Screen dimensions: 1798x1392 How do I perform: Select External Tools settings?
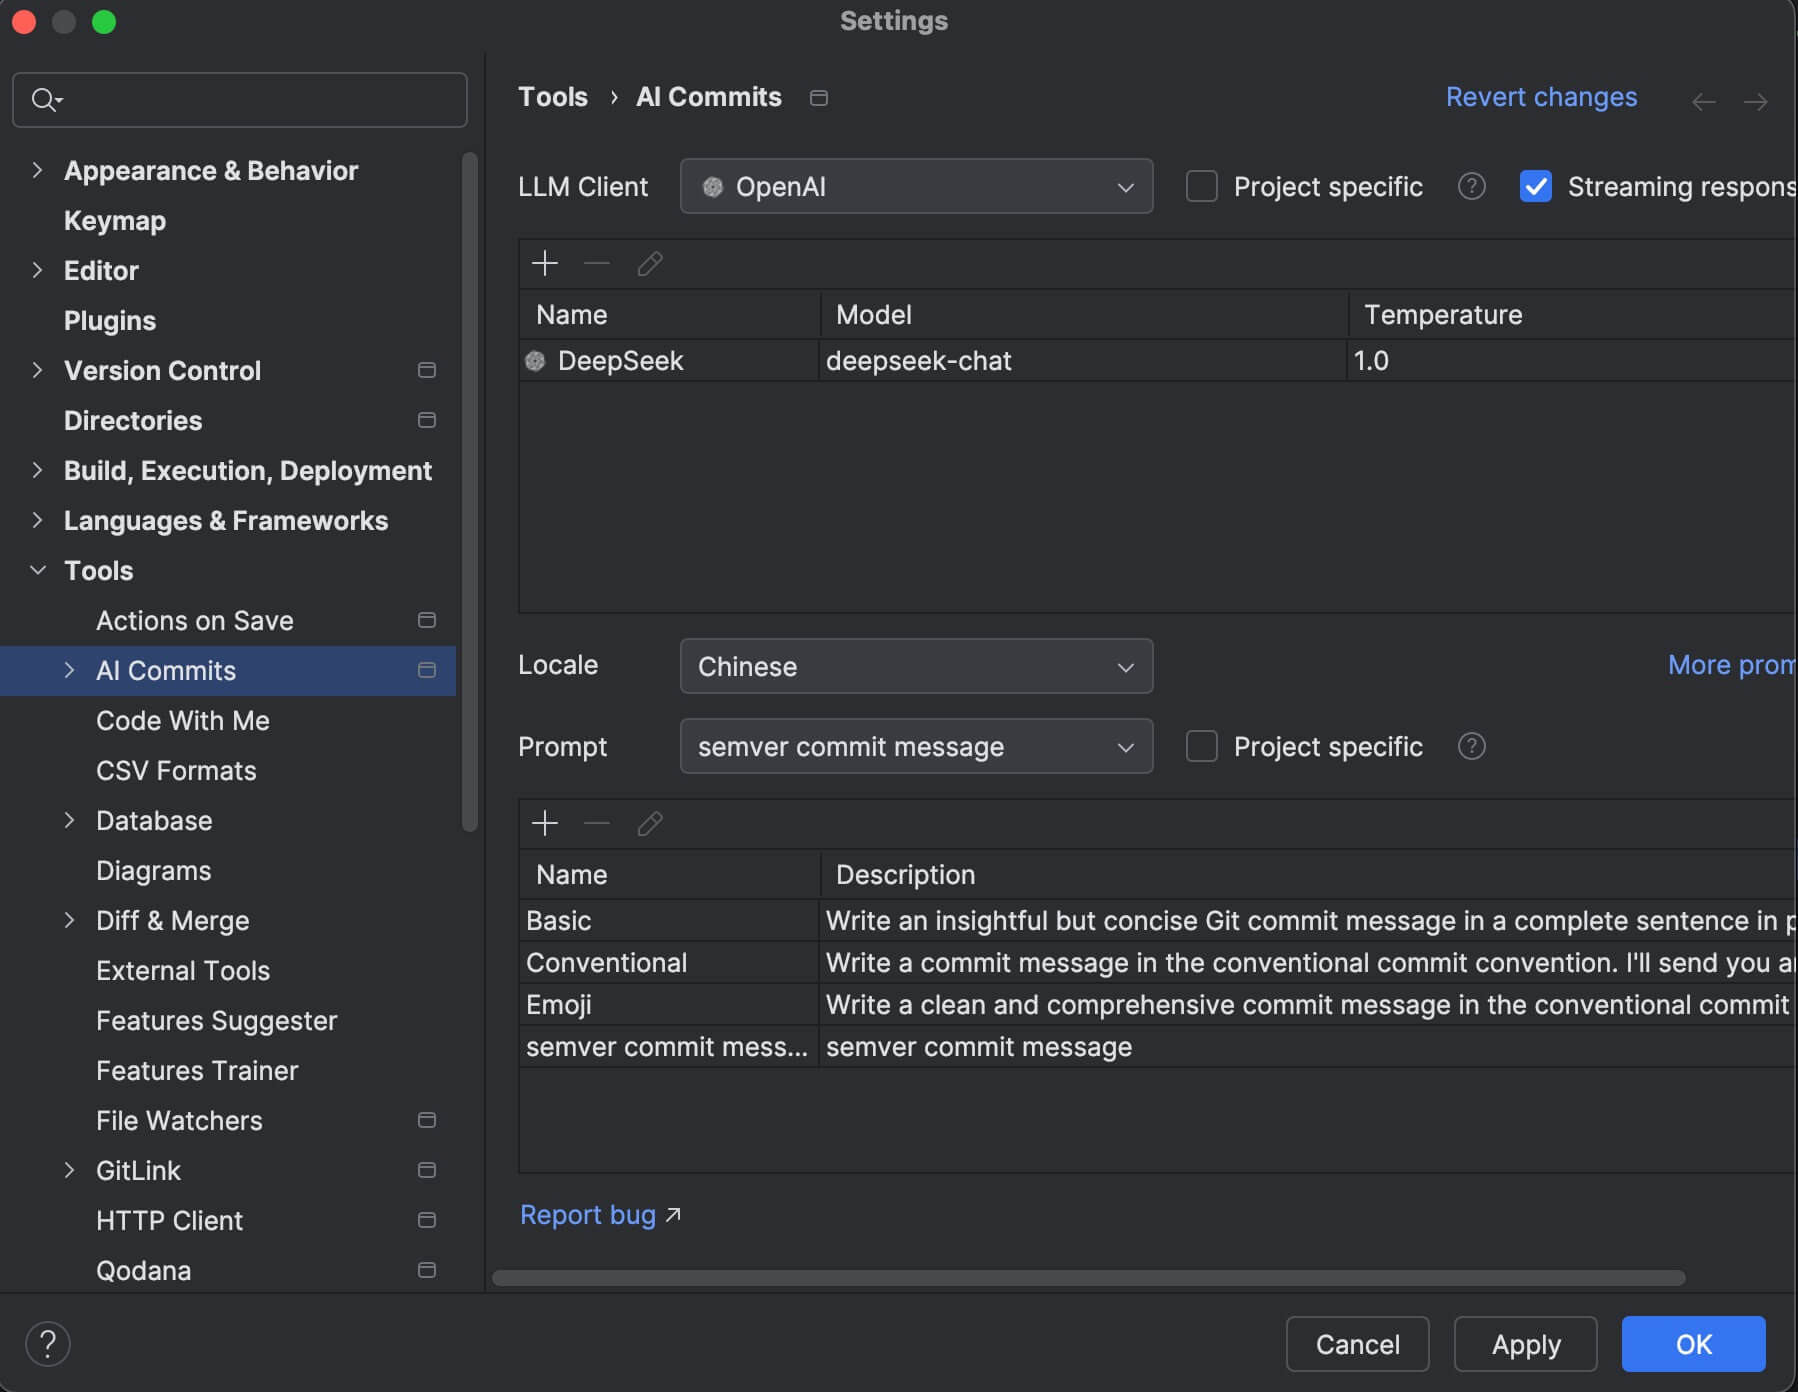(183, 971)
